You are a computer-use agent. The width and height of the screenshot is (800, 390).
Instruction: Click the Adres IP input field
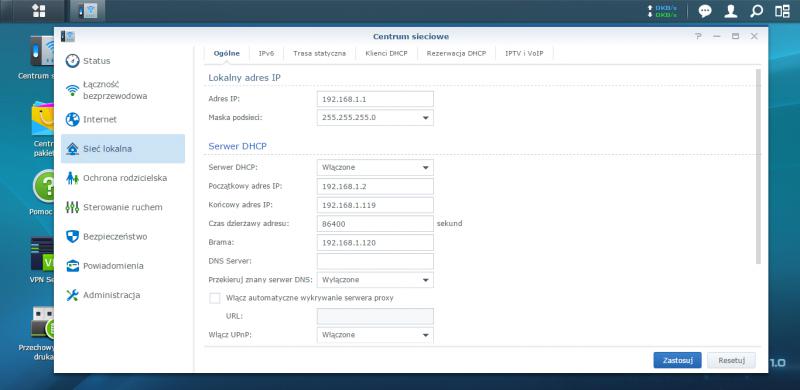(x=375, y=99)
